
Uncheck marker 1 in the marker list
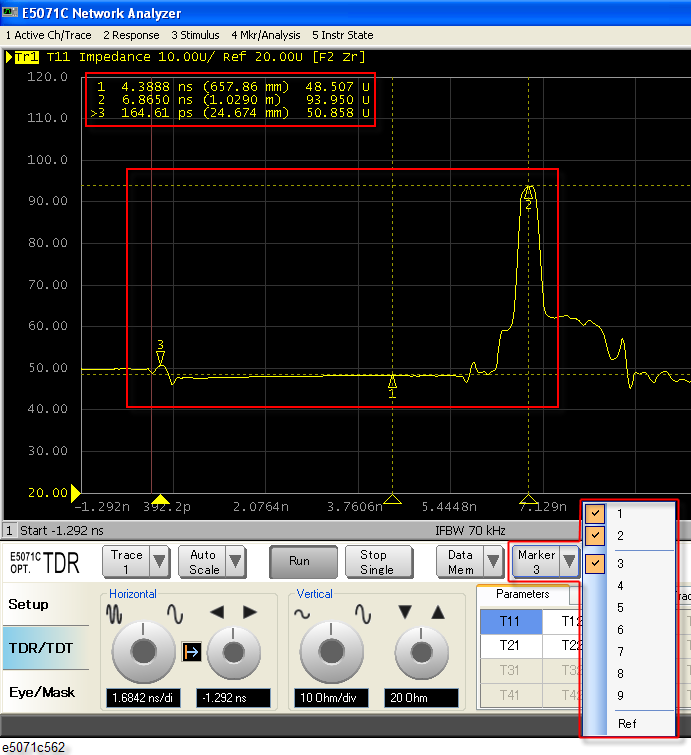click(x=596, y=513)
